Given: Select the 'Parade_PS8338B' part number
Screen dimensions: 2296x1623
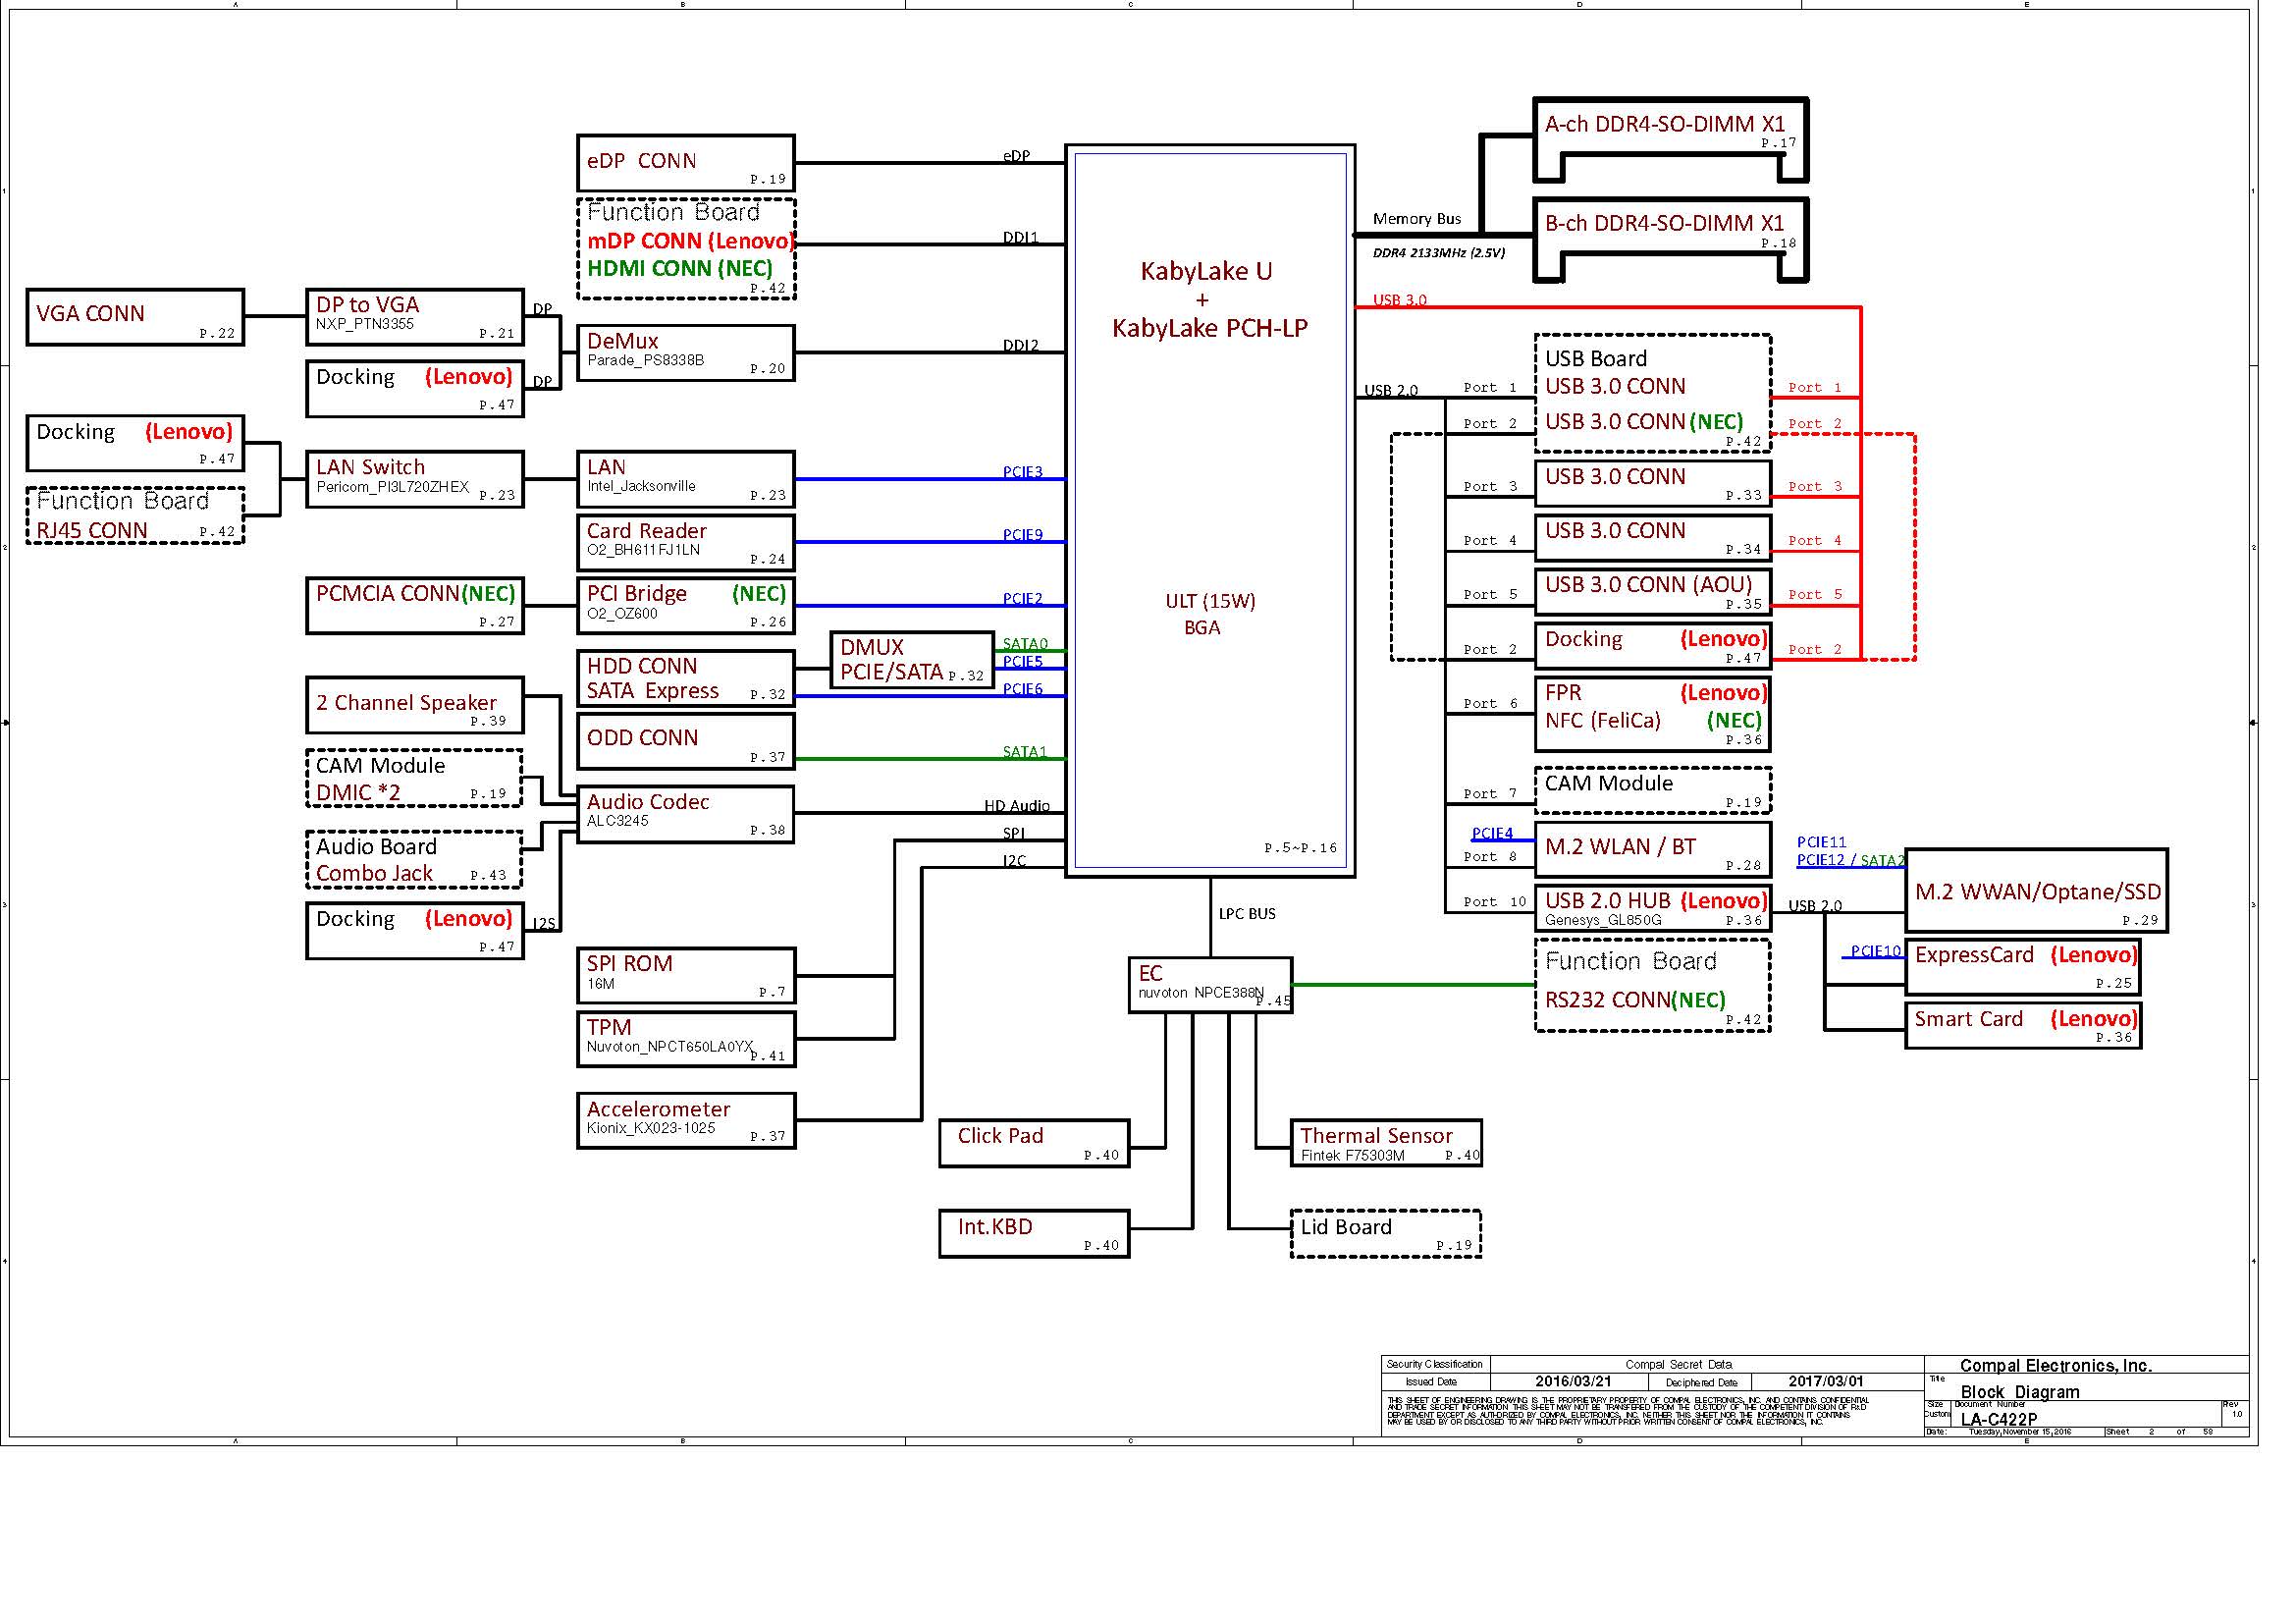Looking at the screenshot, I should pos(645,360).
